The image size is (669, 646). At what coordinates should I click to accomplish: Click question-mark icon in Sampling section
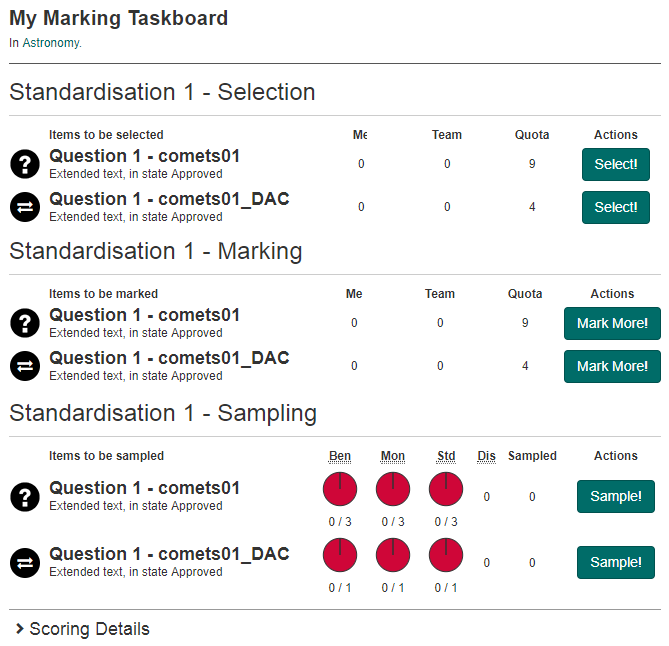tap(25, 496)
